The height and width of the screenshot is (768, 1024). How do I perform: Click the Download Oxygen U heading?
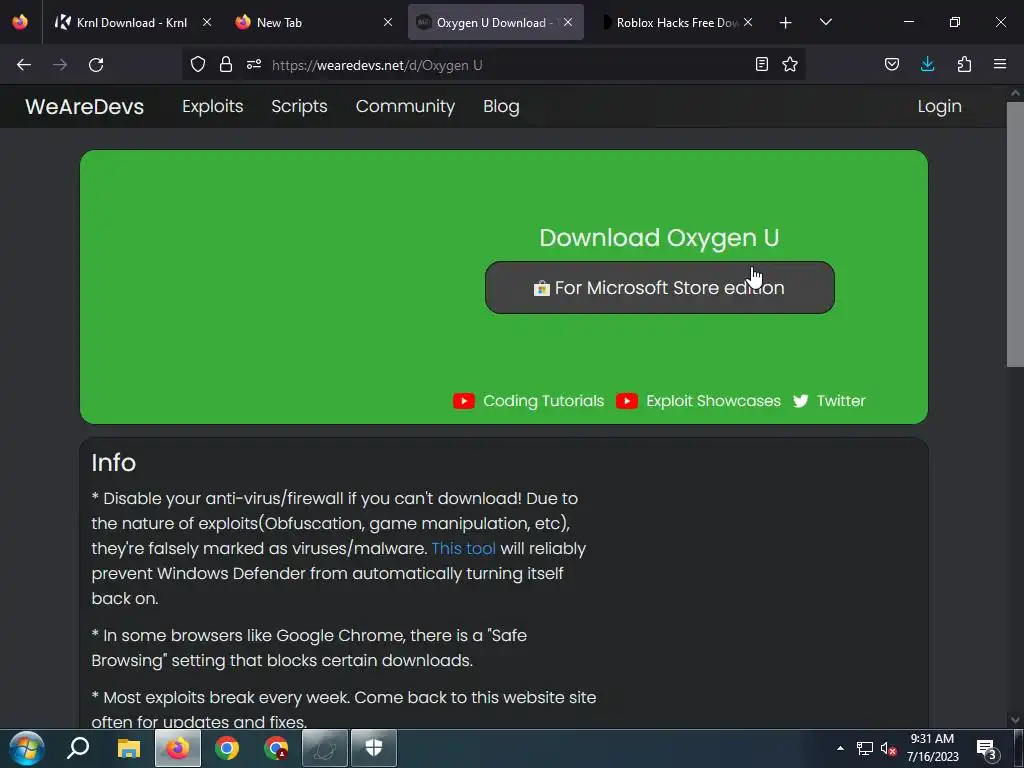tap(660, 238)
